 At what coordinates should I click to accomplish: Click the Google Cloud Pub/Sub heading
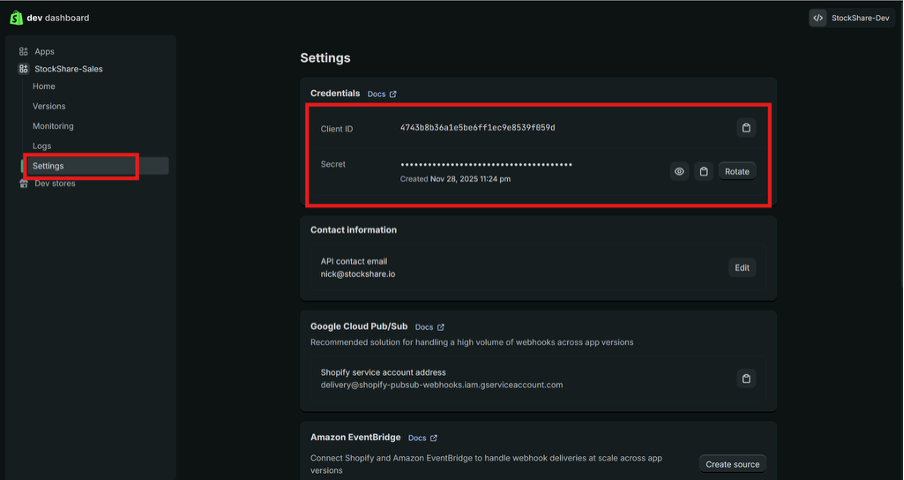[359, 326]
